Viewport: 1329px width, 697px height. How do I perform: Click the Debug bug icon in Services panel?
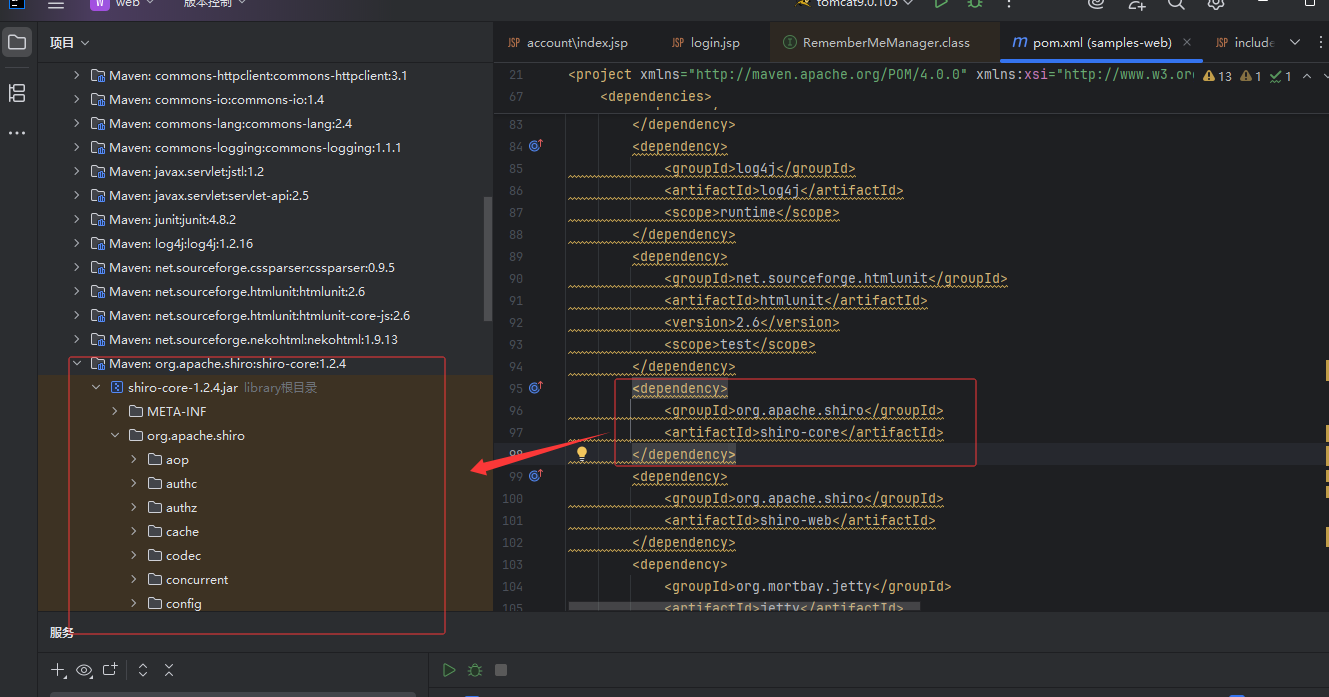point(475,670)
